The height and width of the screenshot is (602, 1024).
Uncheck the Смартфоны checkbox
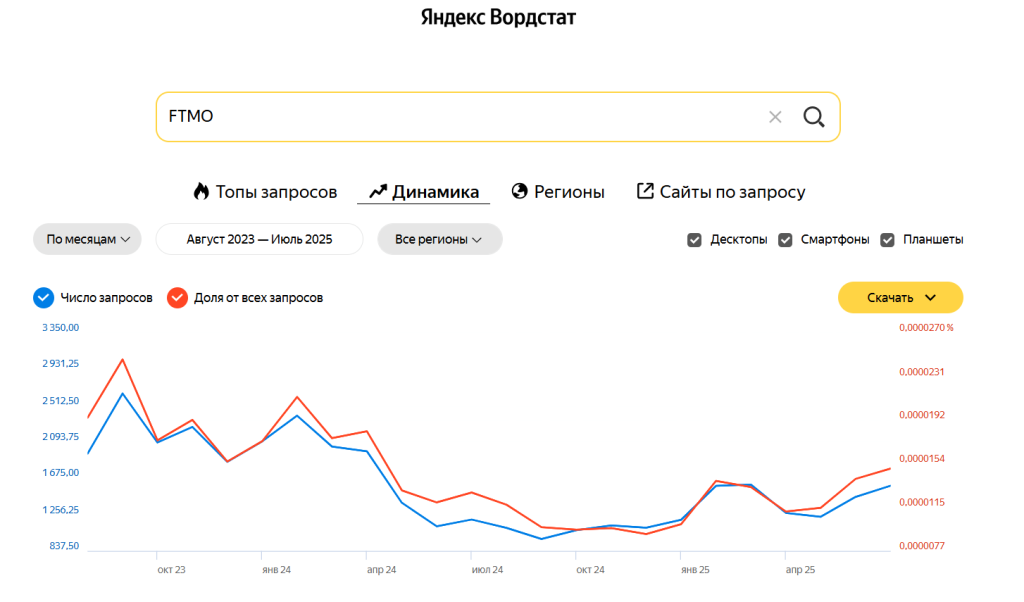(785, 240)
